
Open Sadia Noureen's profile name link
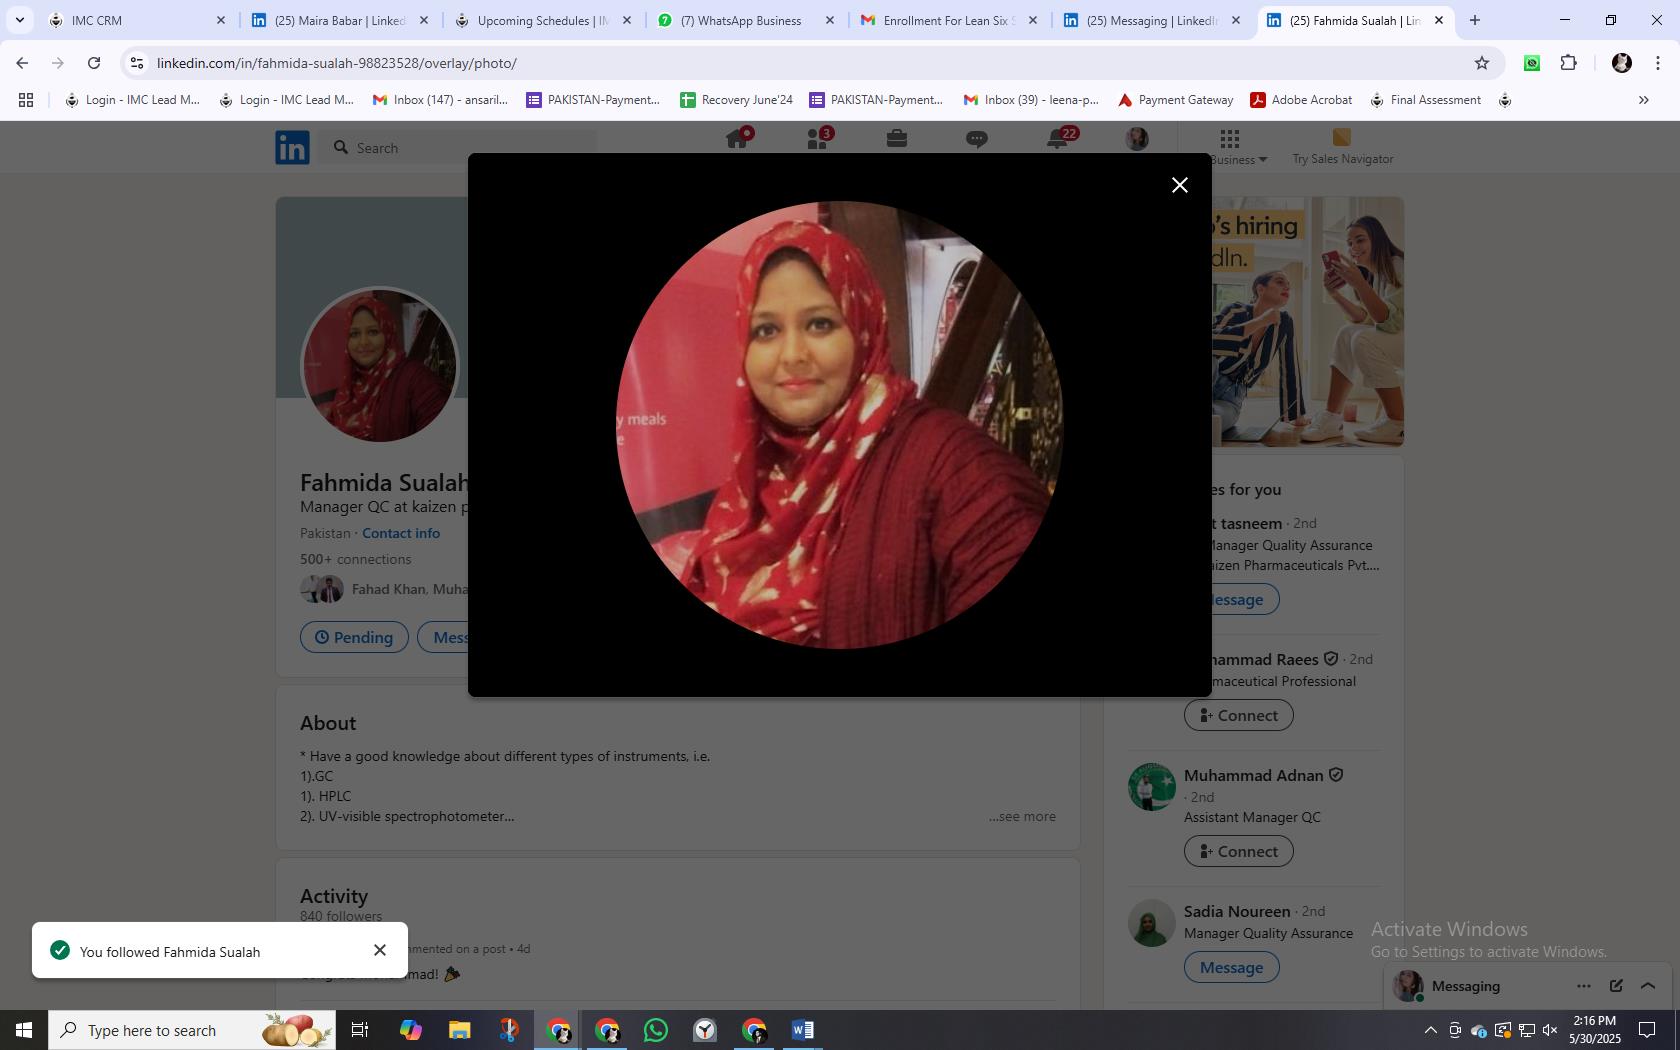tap(1237, 911)
